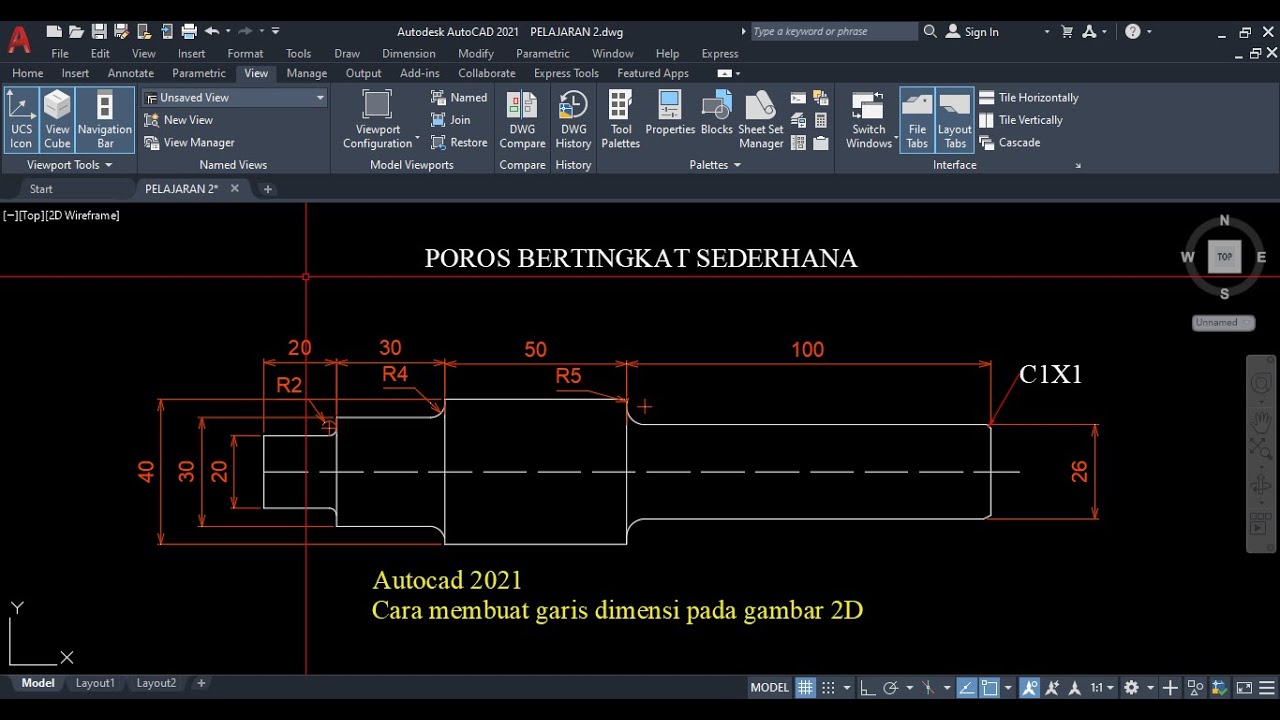Launch DWG Compare tool
Image resolution: width=1280 pixels, height=720 pixels.
coord(522,120)
